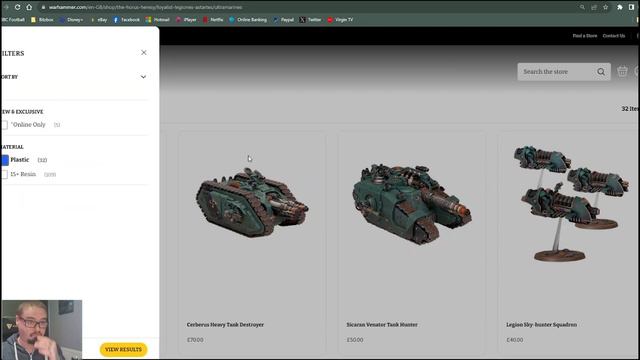640x360 pixels.
Task: Click the Sicaran Venator Tank Hunter title
Action: tap(382, 325)
